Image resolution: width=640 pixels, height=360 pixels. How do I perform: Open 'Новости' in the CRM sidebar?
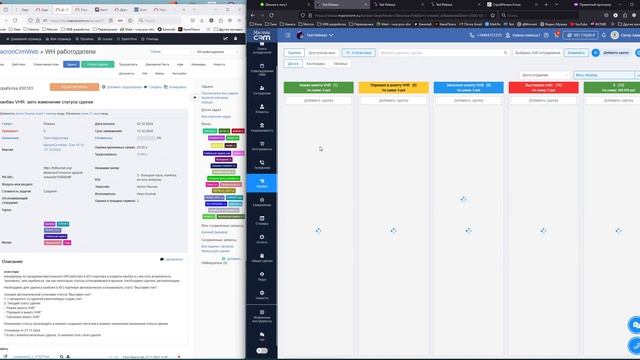262,295
